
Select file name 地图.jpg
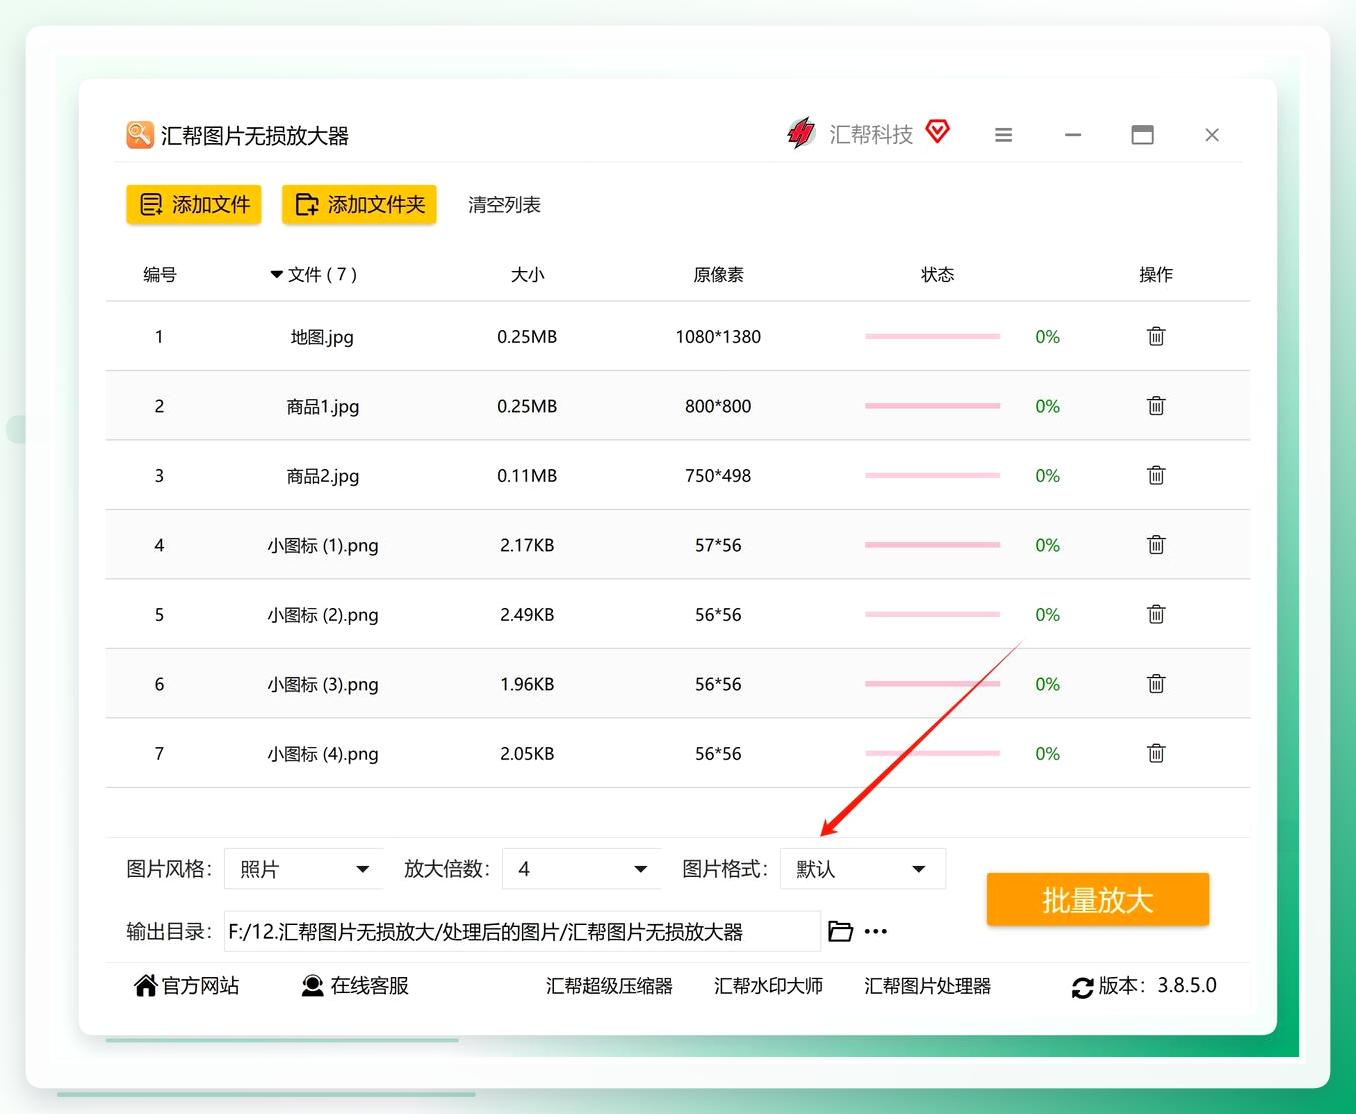(x=322, y=337)
